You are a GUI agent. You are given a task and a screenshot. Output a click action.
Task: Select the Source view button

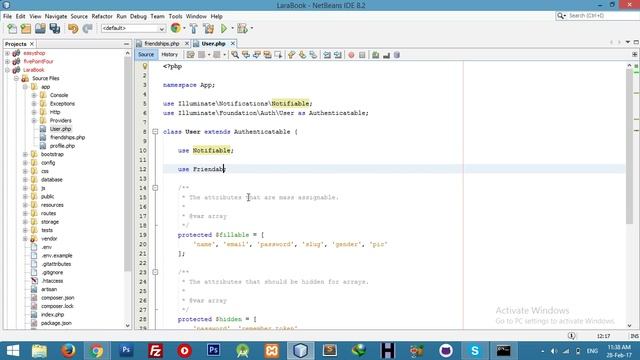tap(146, 54)
